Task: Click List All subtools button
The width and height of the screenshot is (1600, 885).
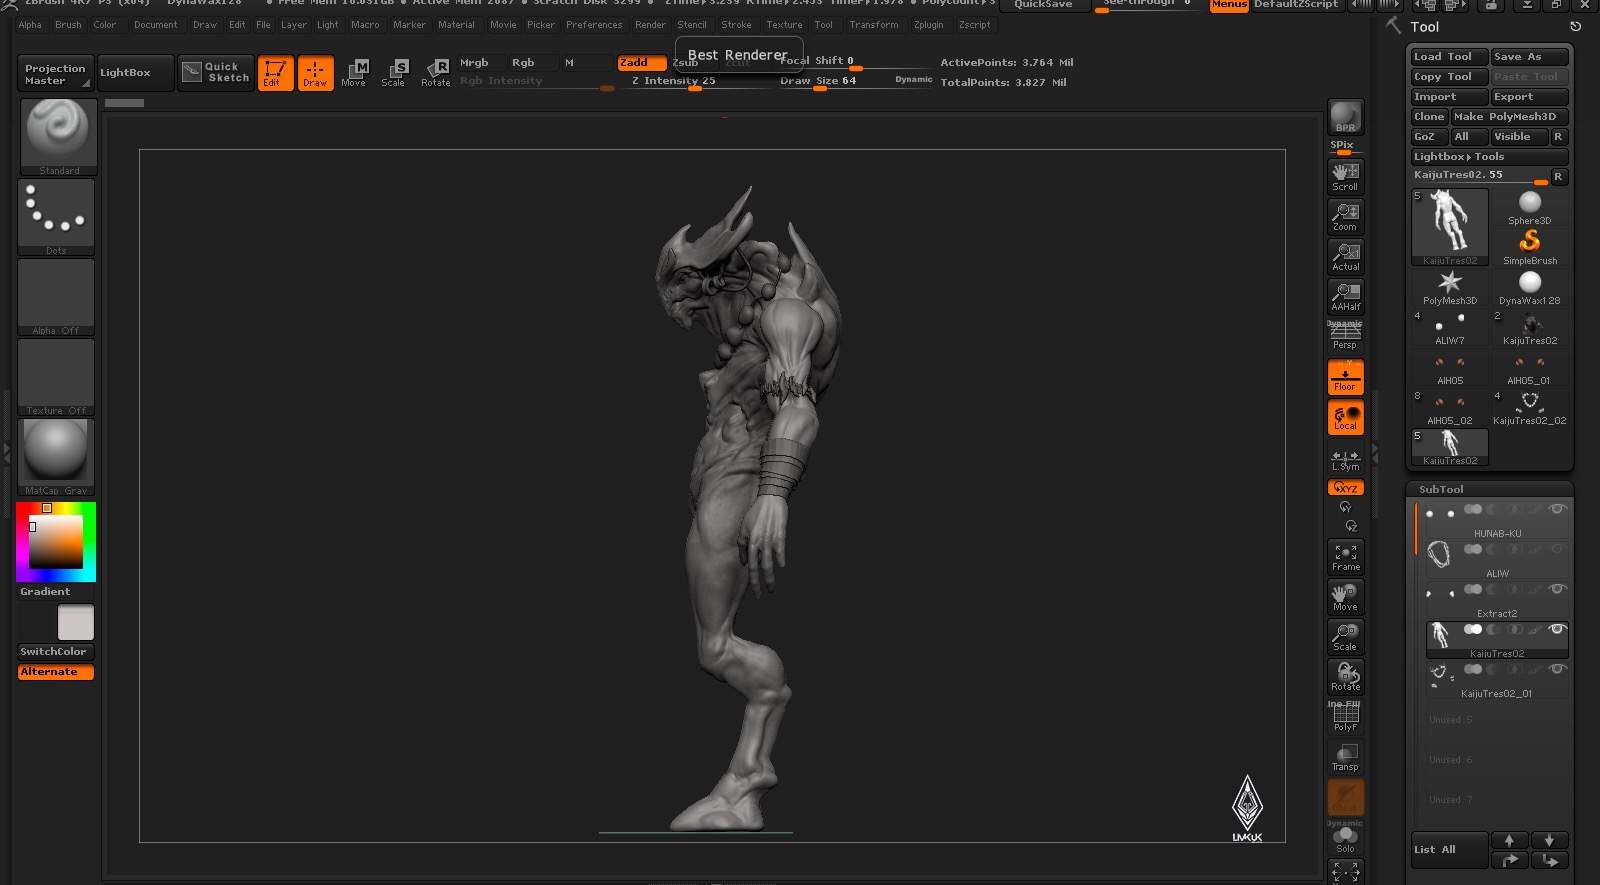Action: point(1449,850)
